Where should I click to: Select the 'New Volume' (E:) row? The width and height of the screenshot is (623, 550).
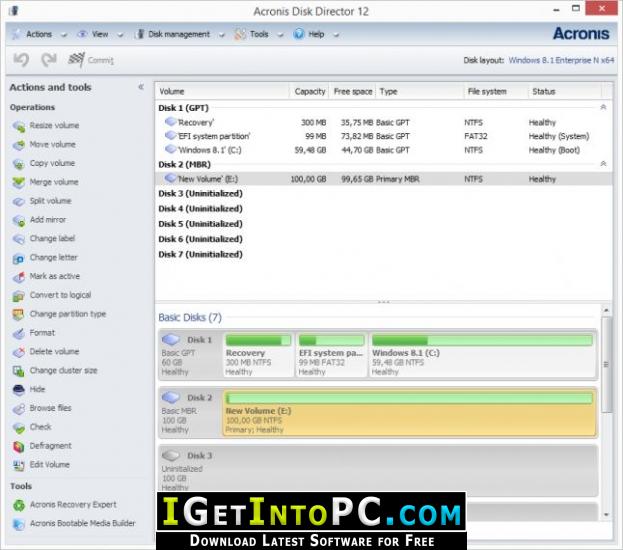(x=383, y=179)
